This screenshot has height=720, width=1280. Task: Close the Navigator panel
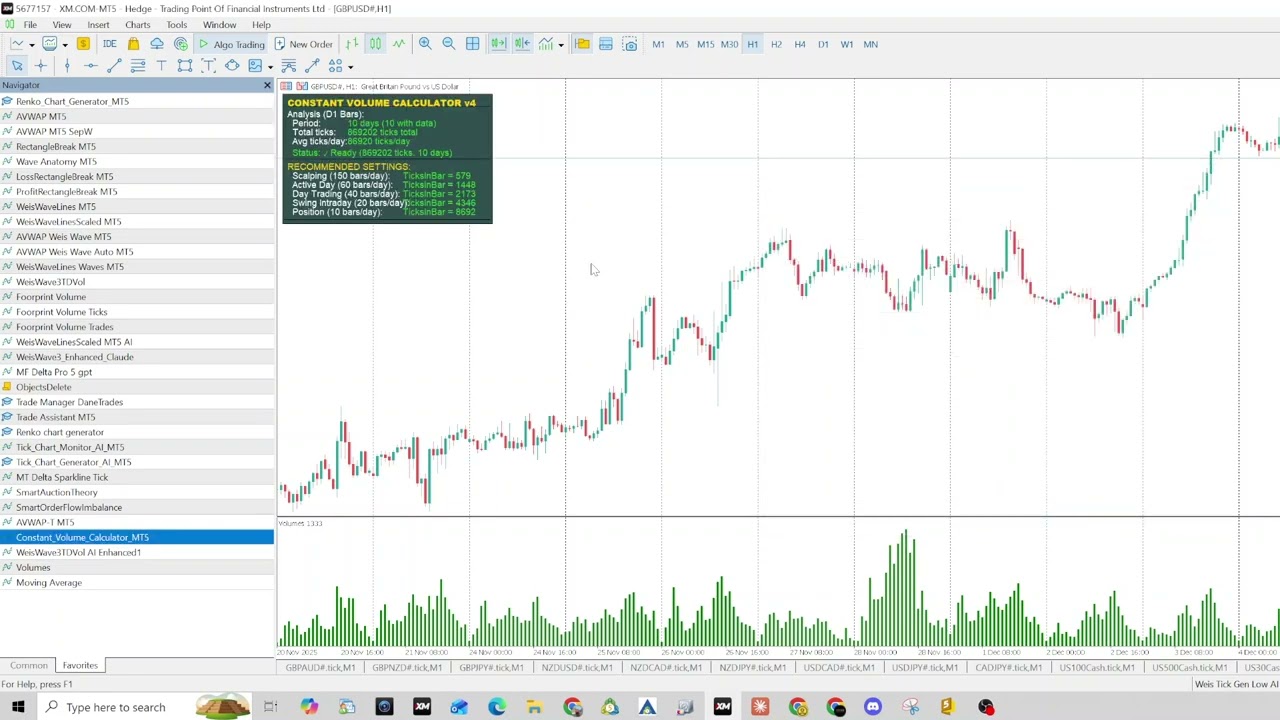[267, 86]
